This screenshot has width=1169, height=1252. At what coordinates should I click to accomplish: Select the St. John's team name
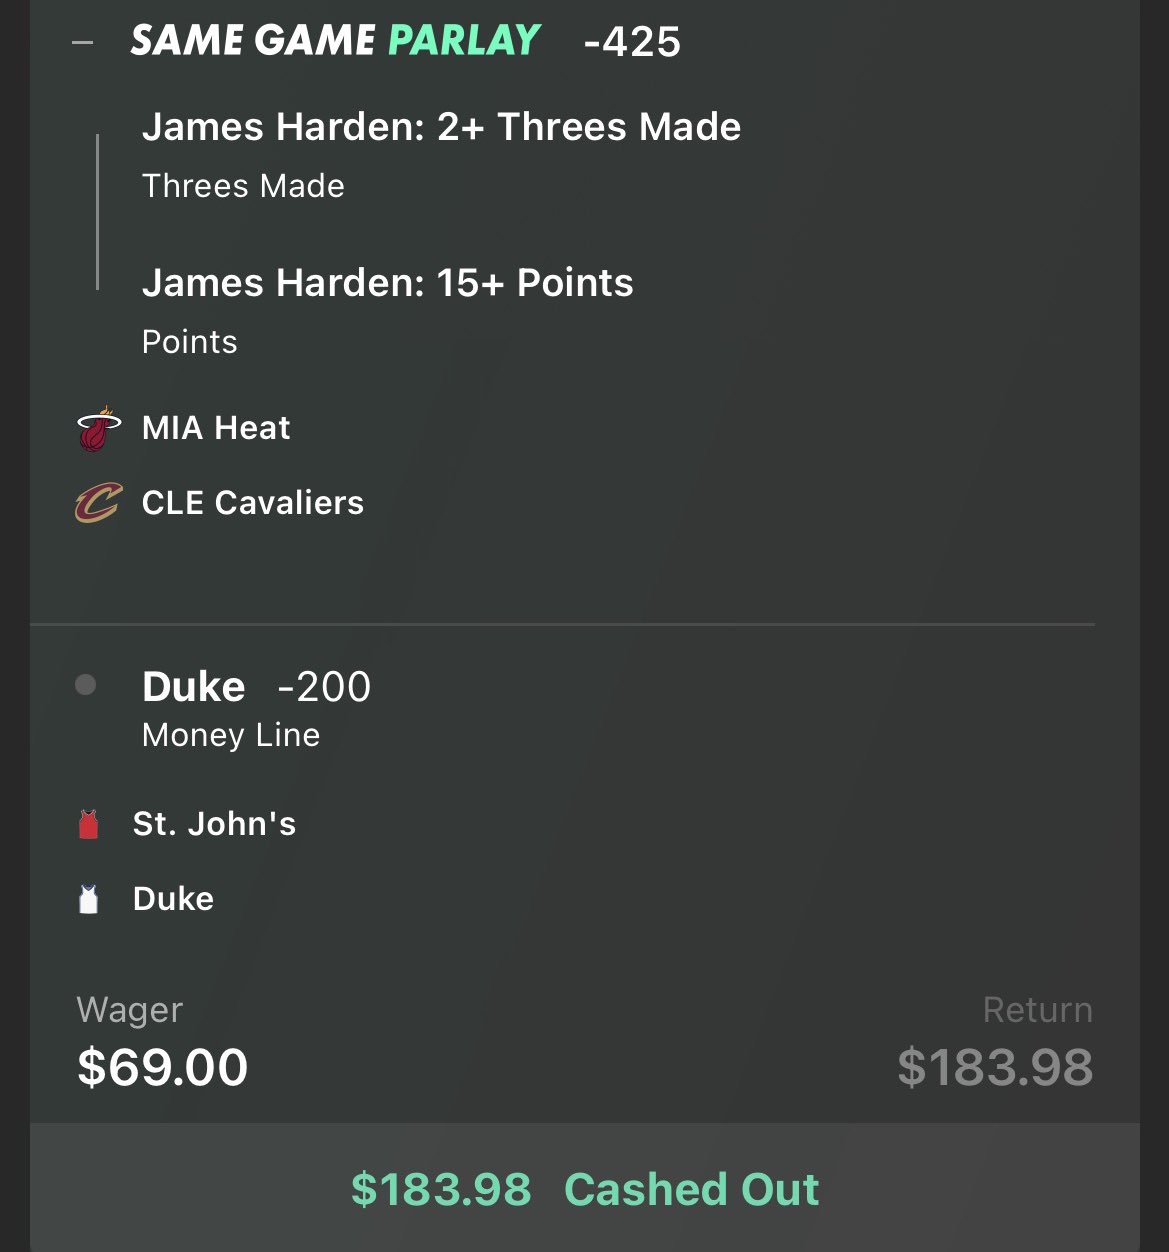(x=214, y=824)
